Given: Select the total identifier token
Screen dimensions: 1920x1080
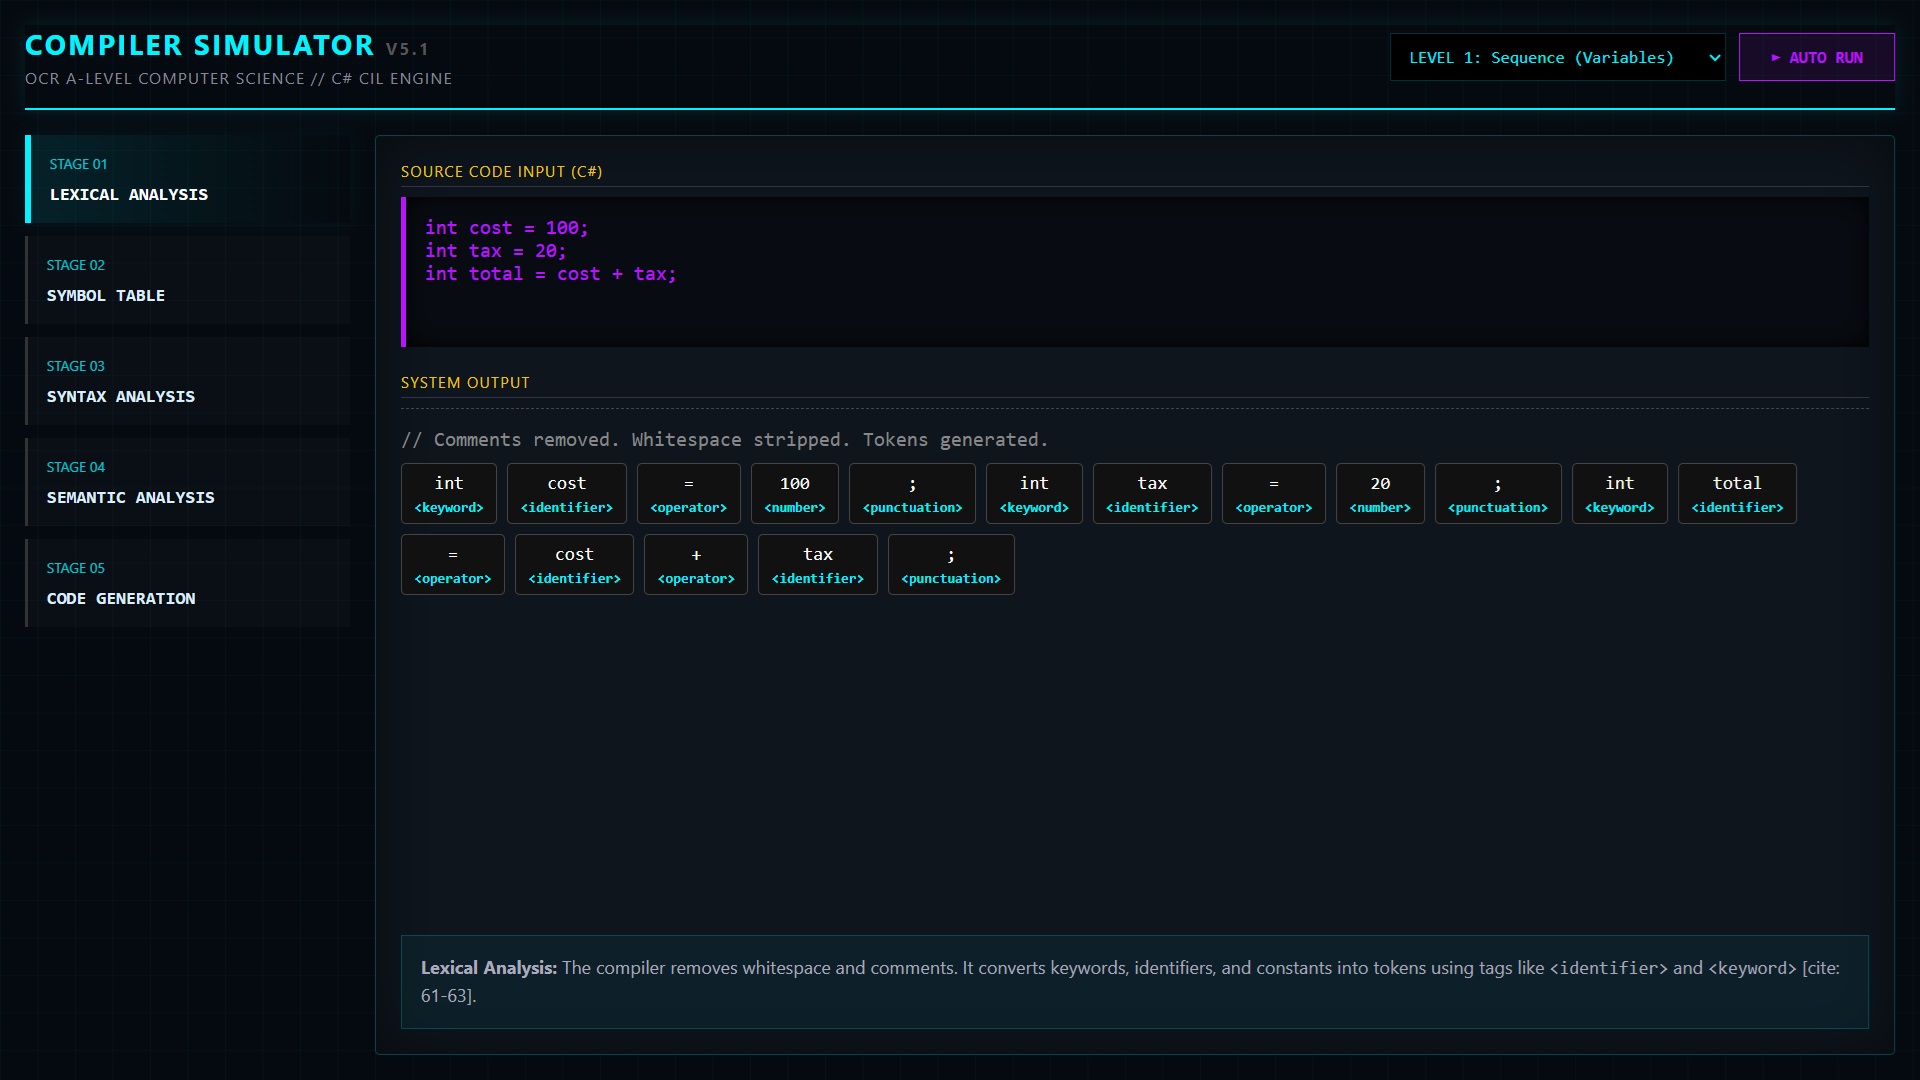Looking at the screenshot, I should coord(1736,493).
